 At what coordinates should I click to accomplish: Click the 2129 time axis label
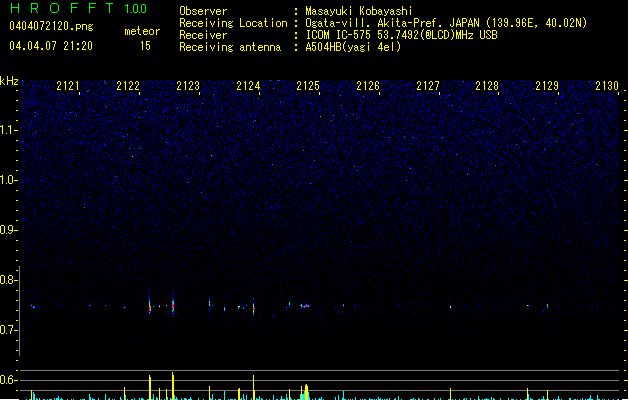(x=547, y=86)
